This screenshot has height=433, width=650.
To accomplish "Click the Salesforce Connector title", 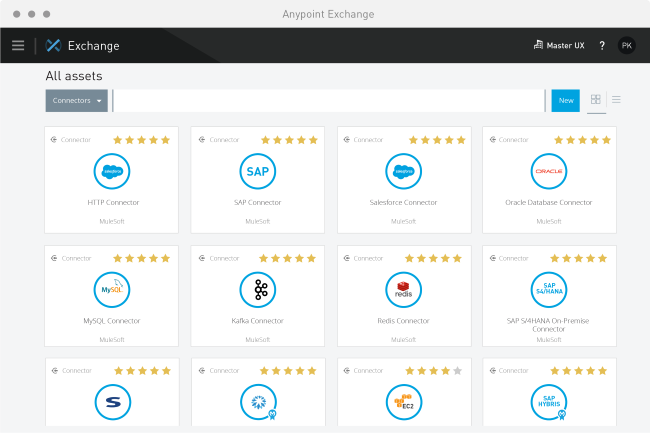I will (403, 203).
